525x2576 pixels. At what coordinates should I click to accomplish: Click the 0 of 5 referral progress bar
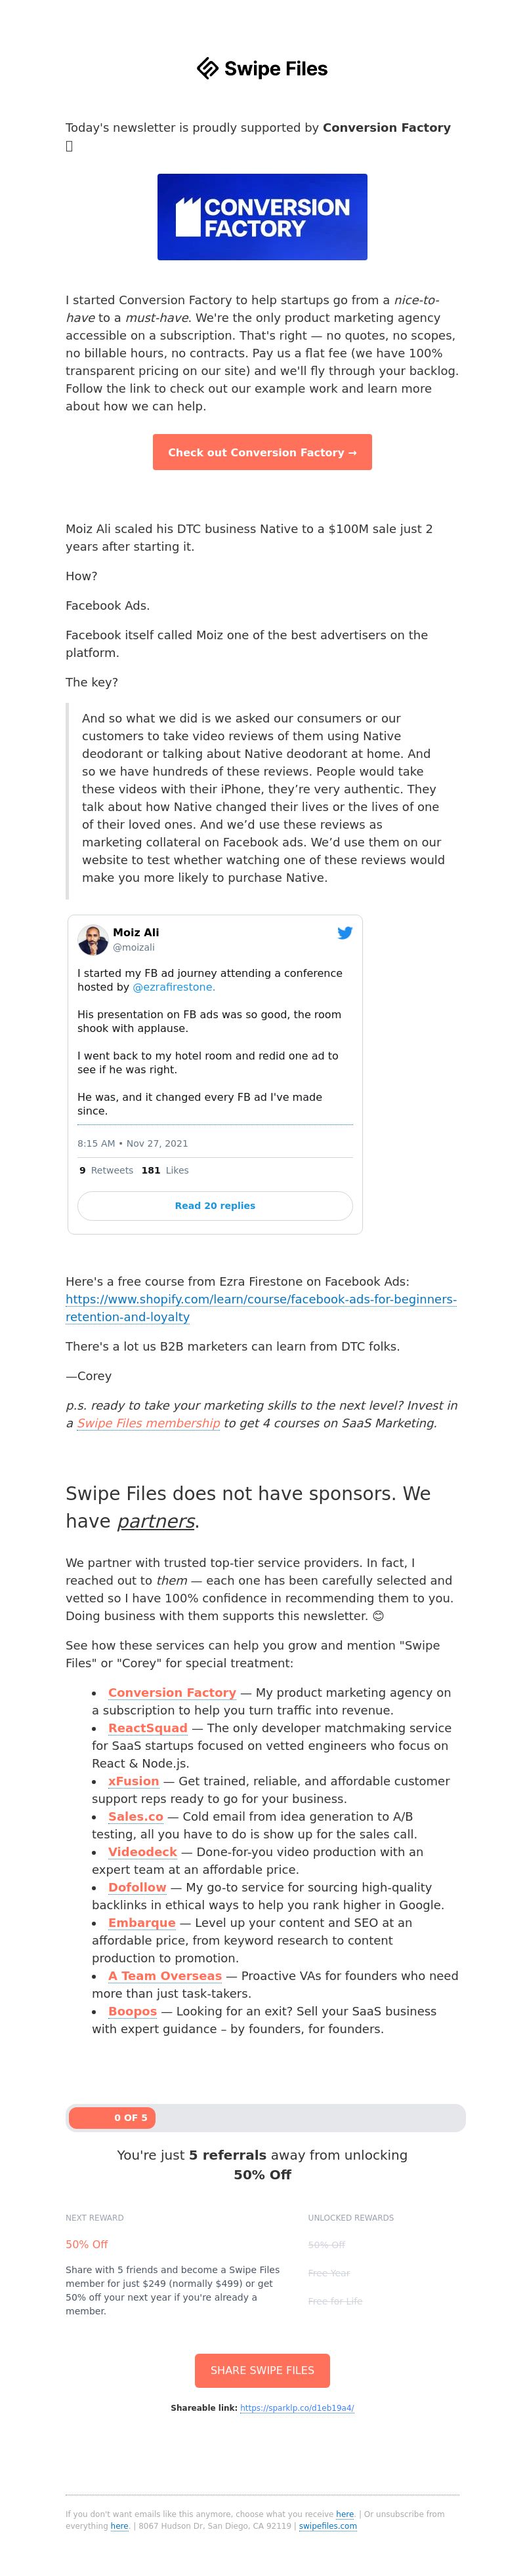[x=265, y=2117]
